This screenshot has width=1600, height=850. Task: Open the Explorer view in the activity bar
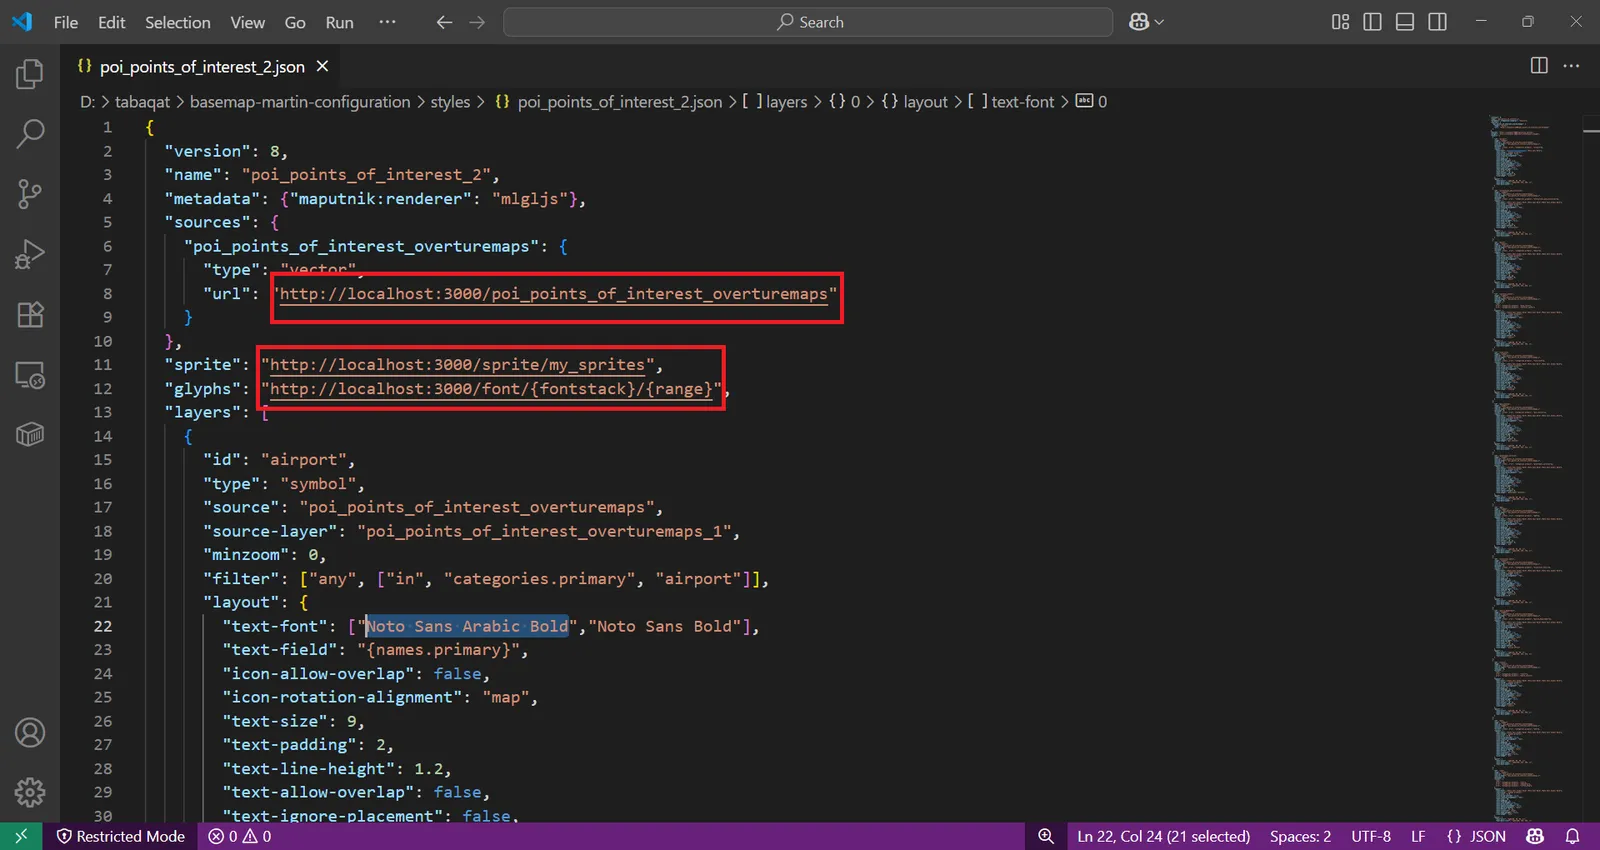(30, 74)
